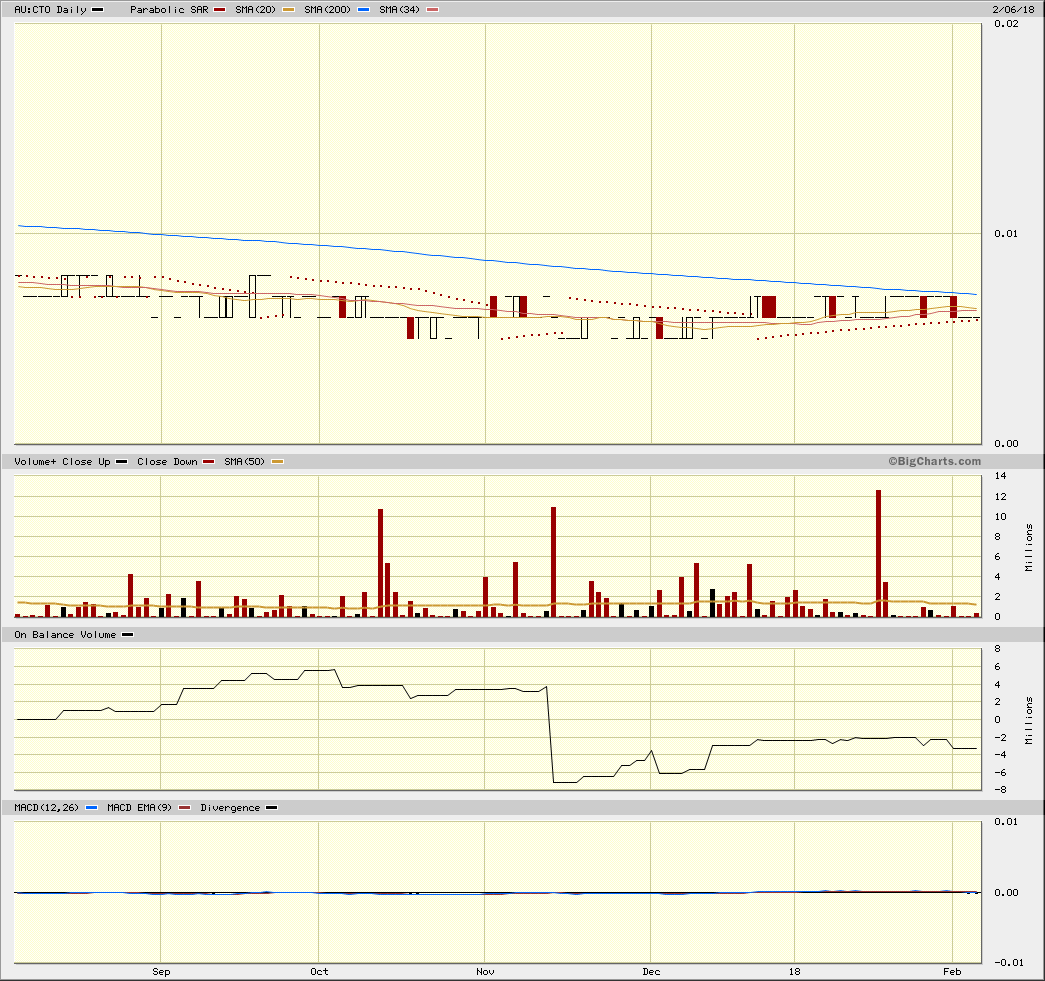Image resolution: width=1045 pixels, height=981 pixels.
Task: Click the SMA(20) legend label
Action: (255, 9)
